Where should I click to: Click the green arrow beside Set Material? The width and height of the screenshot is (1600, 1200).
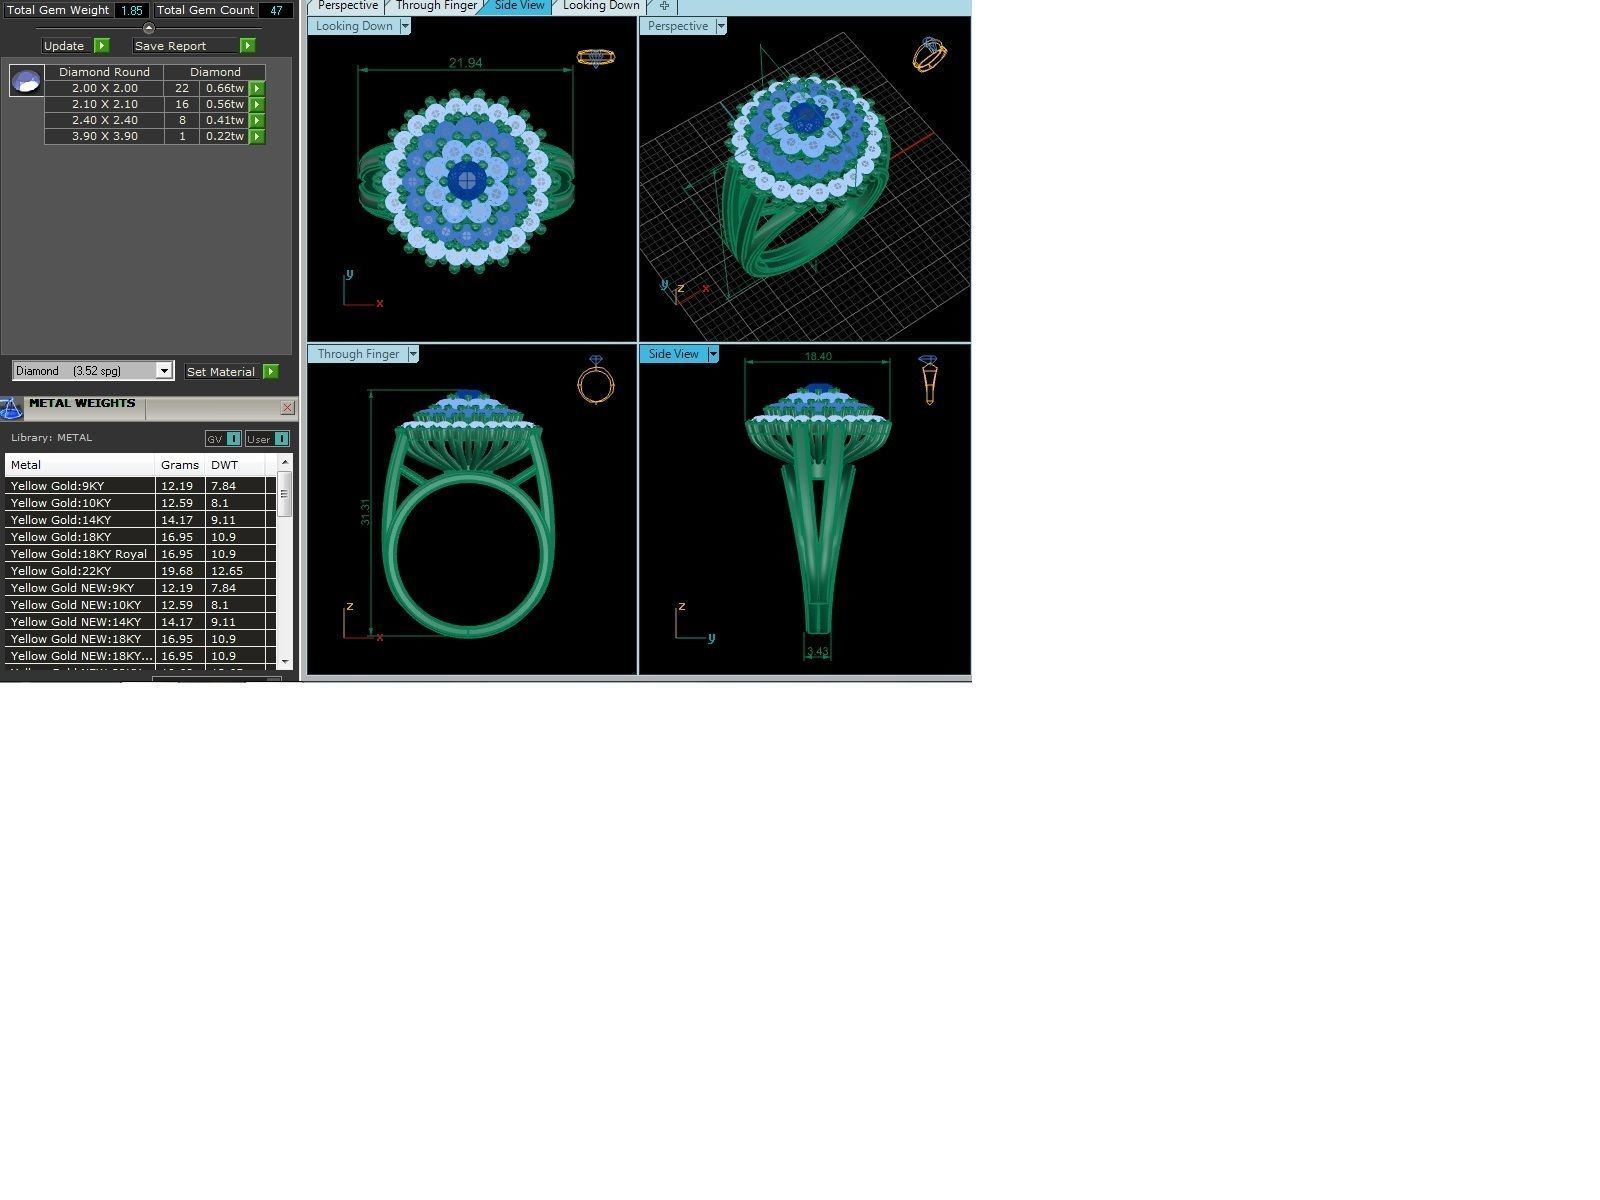271,372
